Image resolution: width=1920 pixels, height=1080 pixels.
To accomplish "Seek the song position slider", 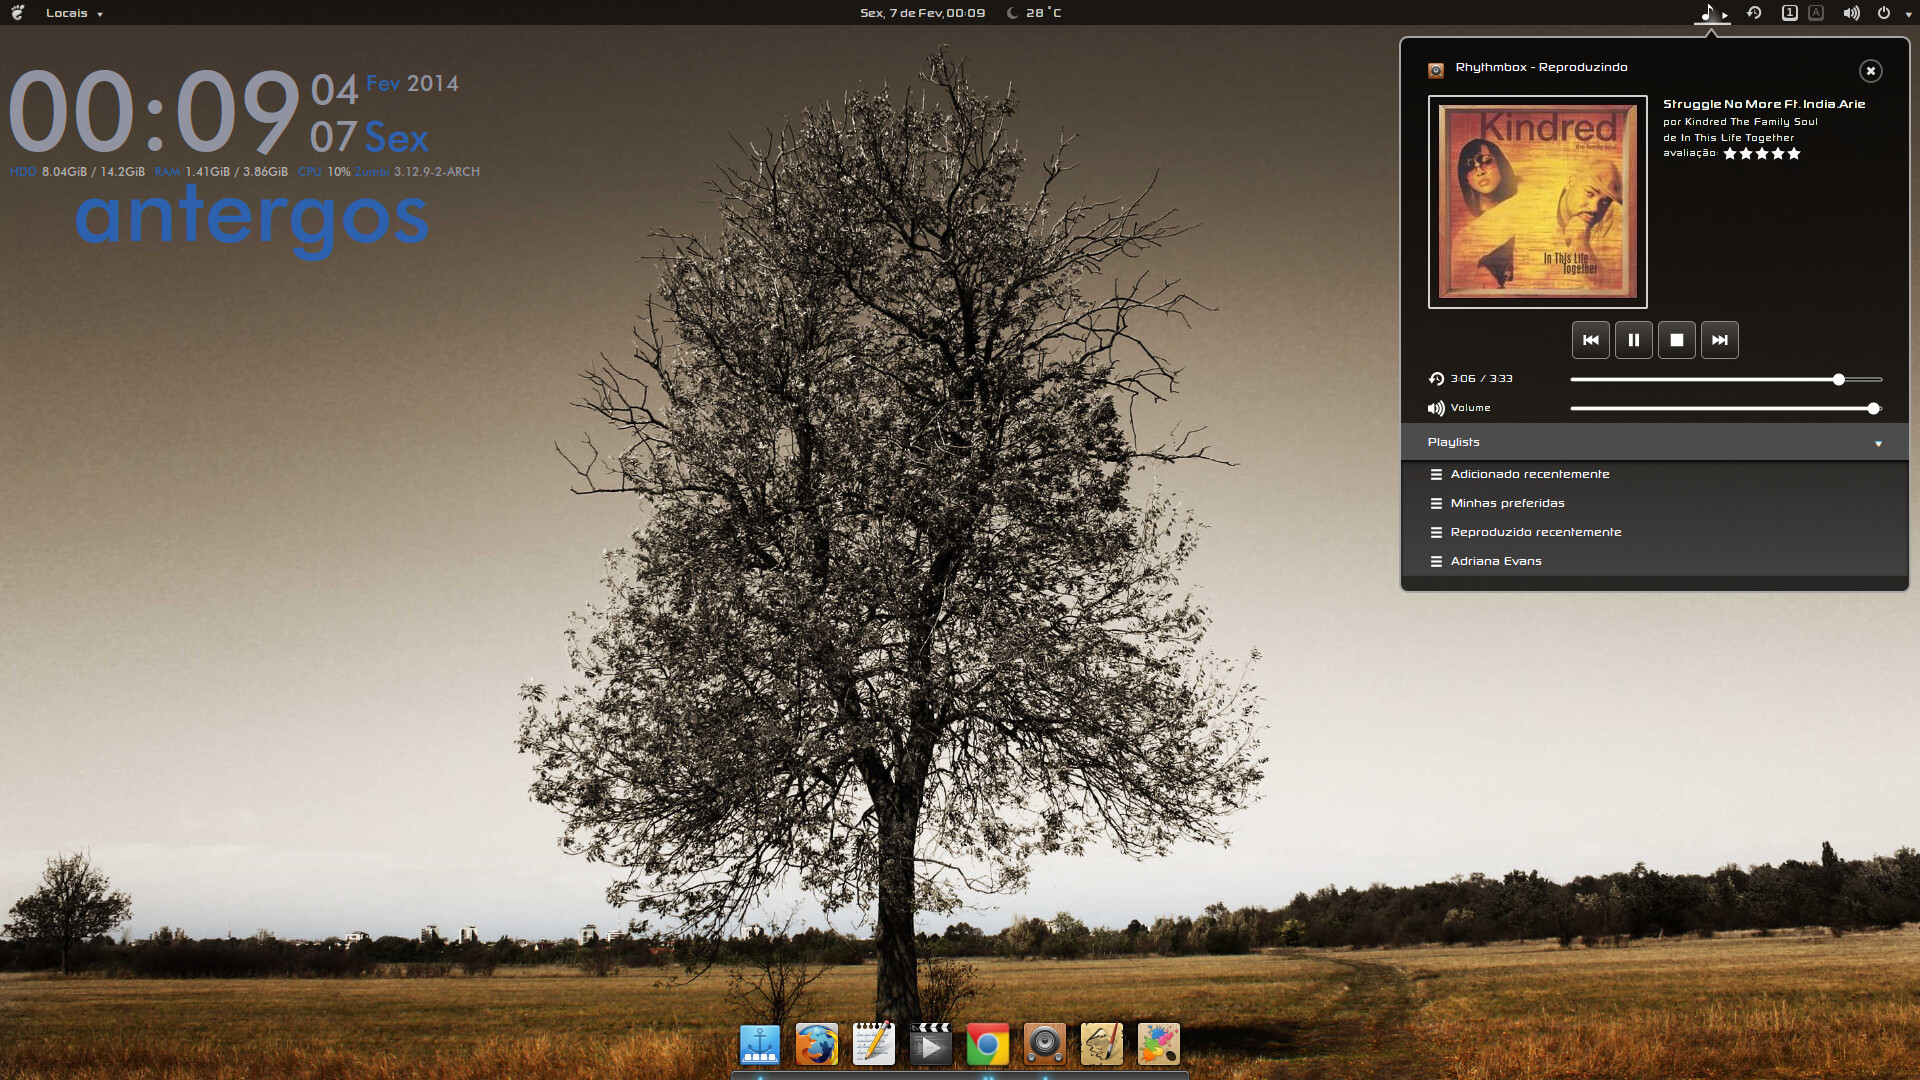I will [1726, 380].
